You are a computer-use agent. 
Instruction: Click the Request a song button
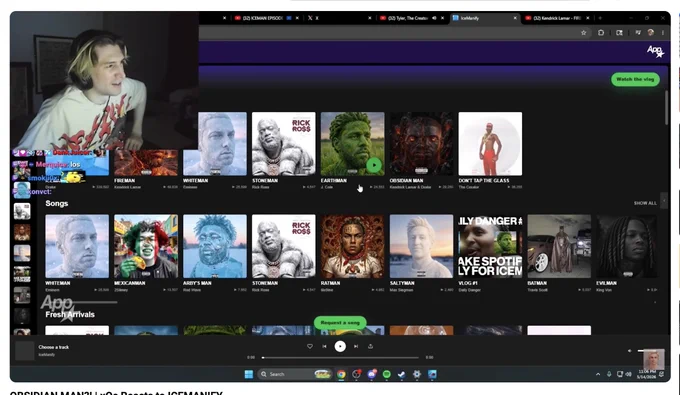click(340, 323)
